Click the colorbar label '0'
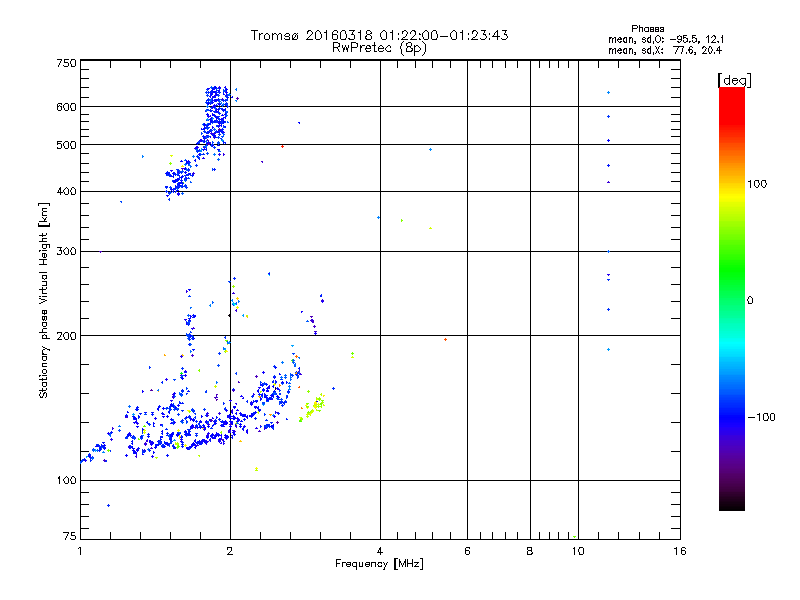Image resolution: width=800 pixels, height=600 pixels. click(749, 301)
